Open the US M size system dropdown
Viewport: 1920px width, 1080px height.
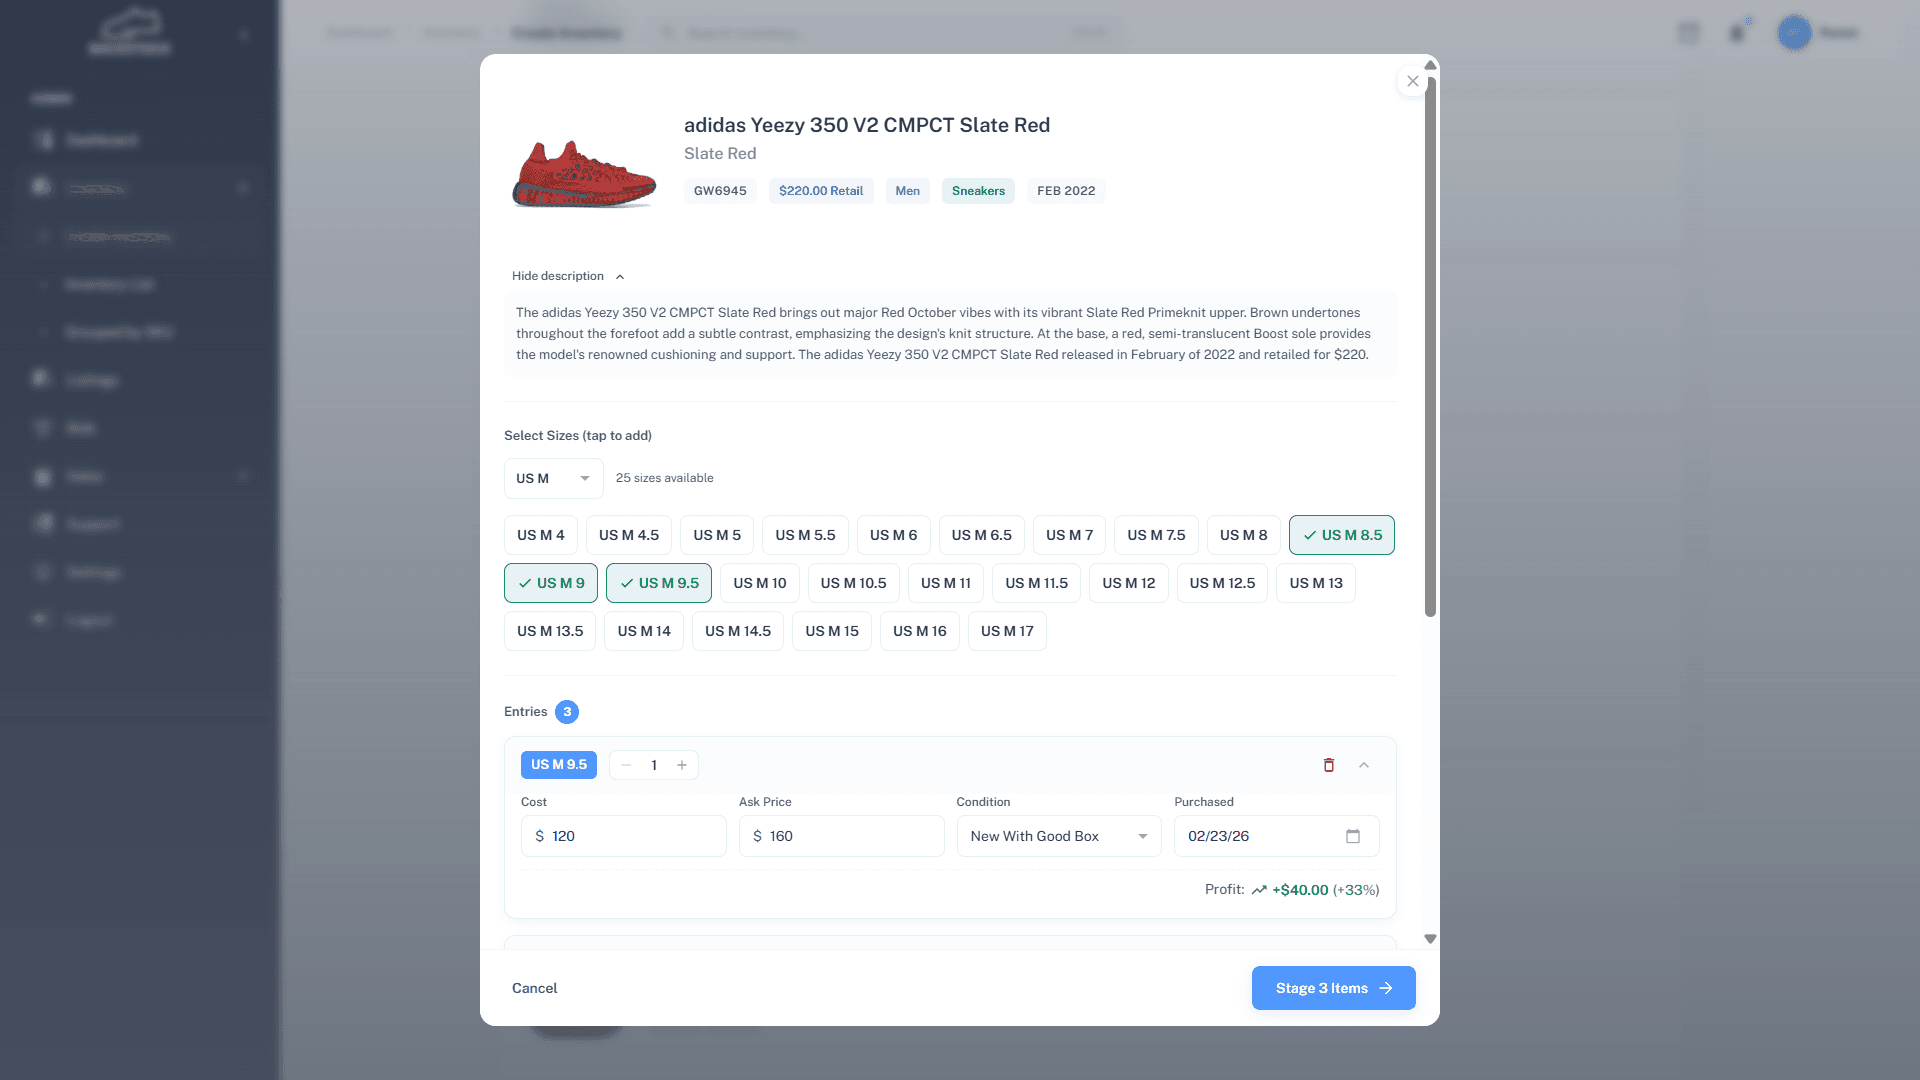click(553, 478)
